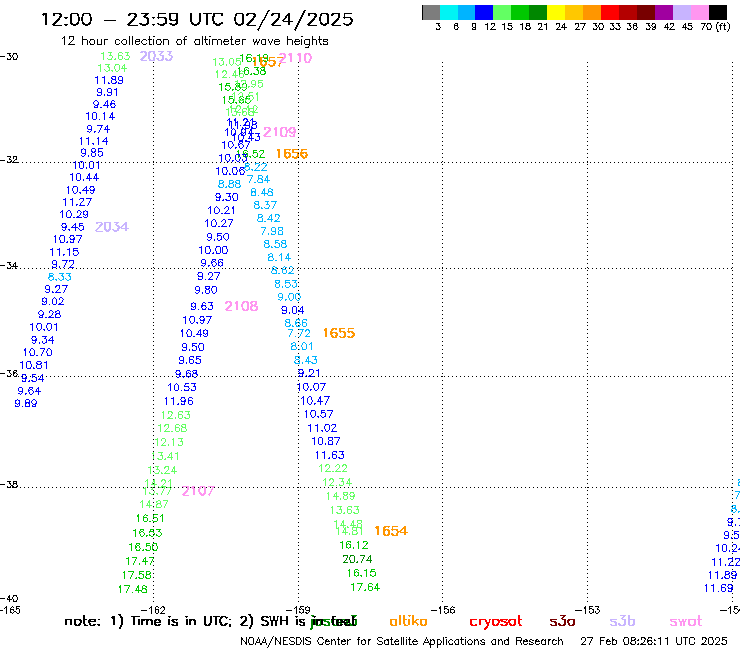This screenshot has height=650, width=740.
Task: Click the blue value 11.63
Action: (330, 455)
